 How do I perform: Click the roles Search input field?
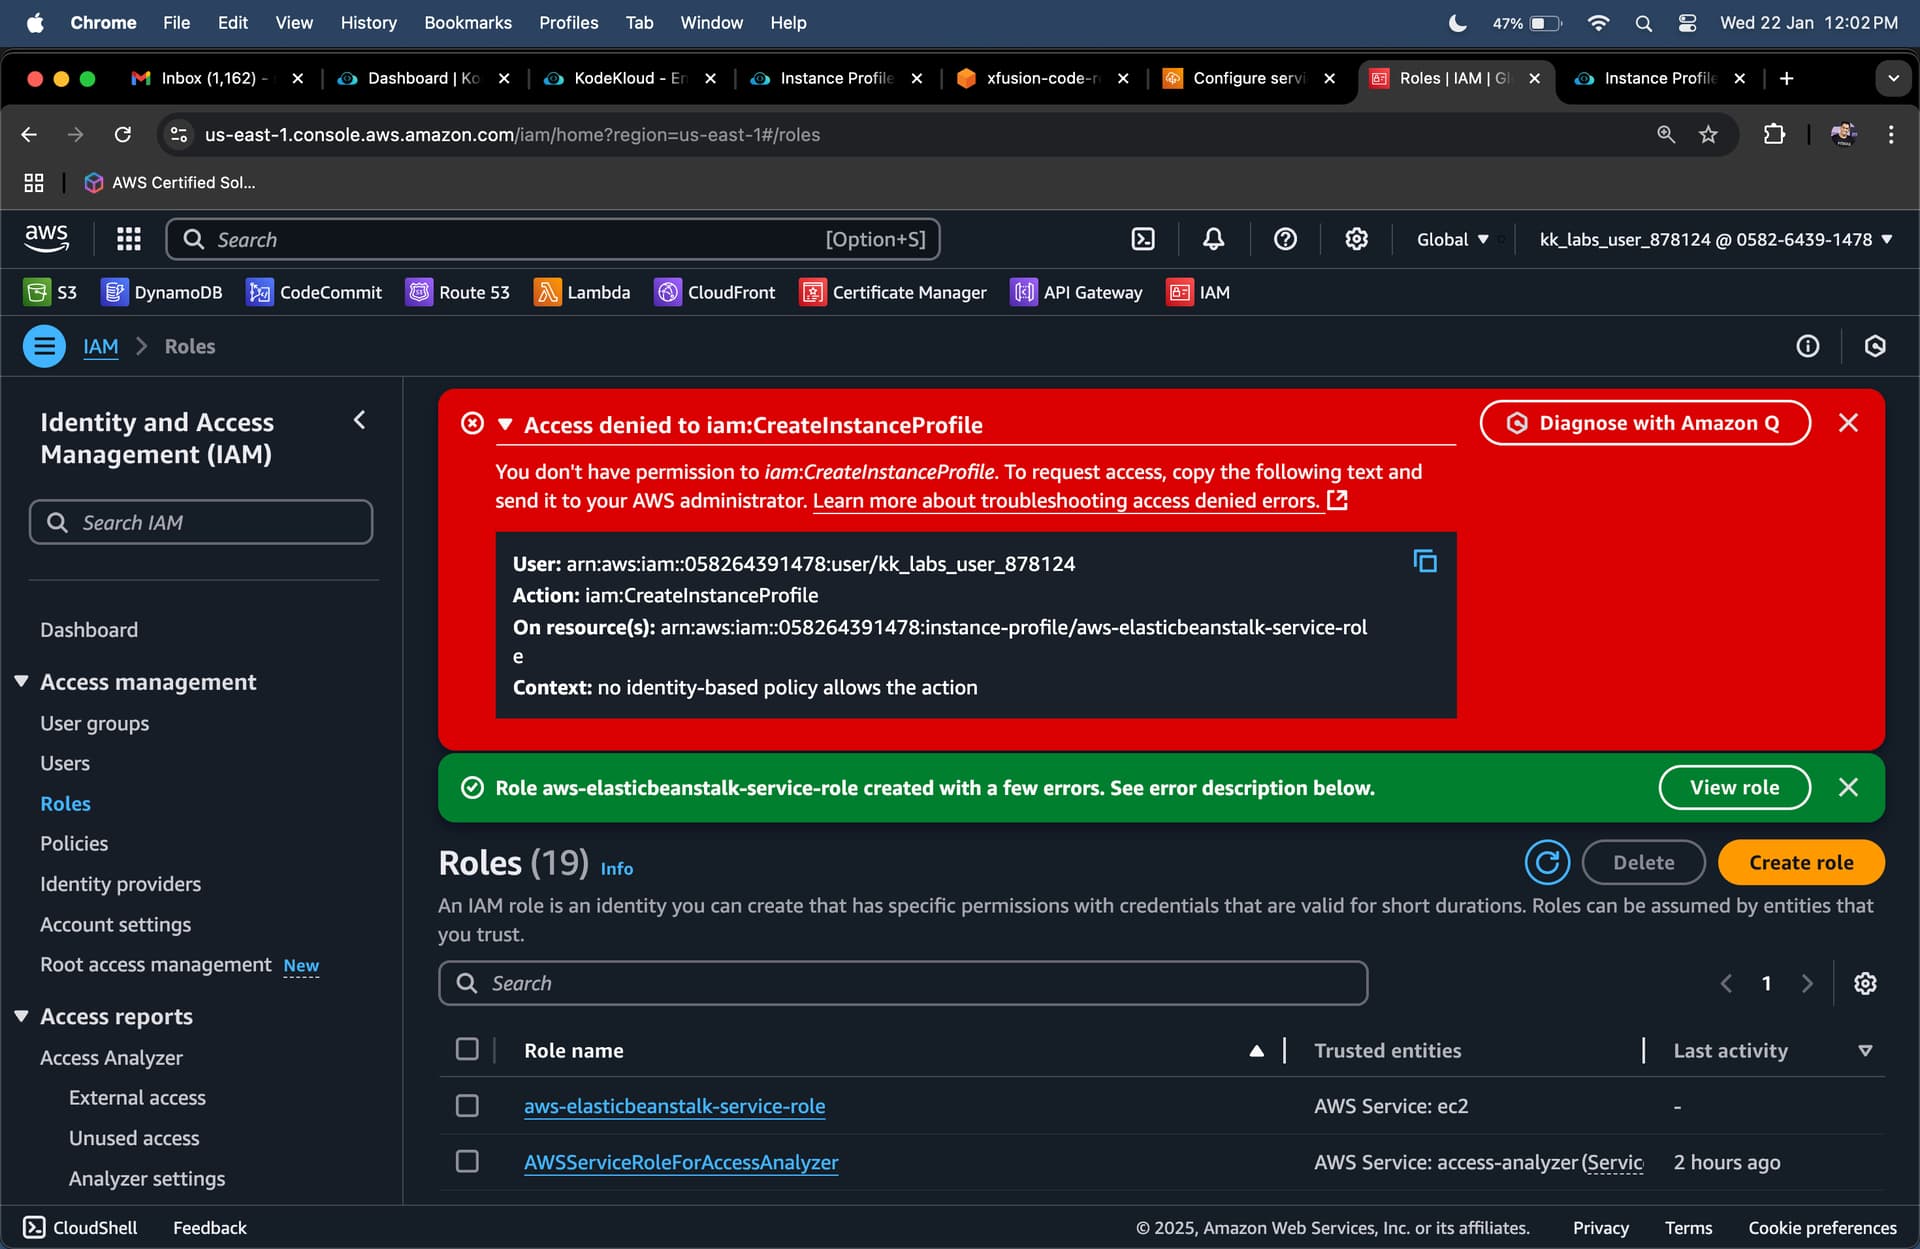pos(902,983)
